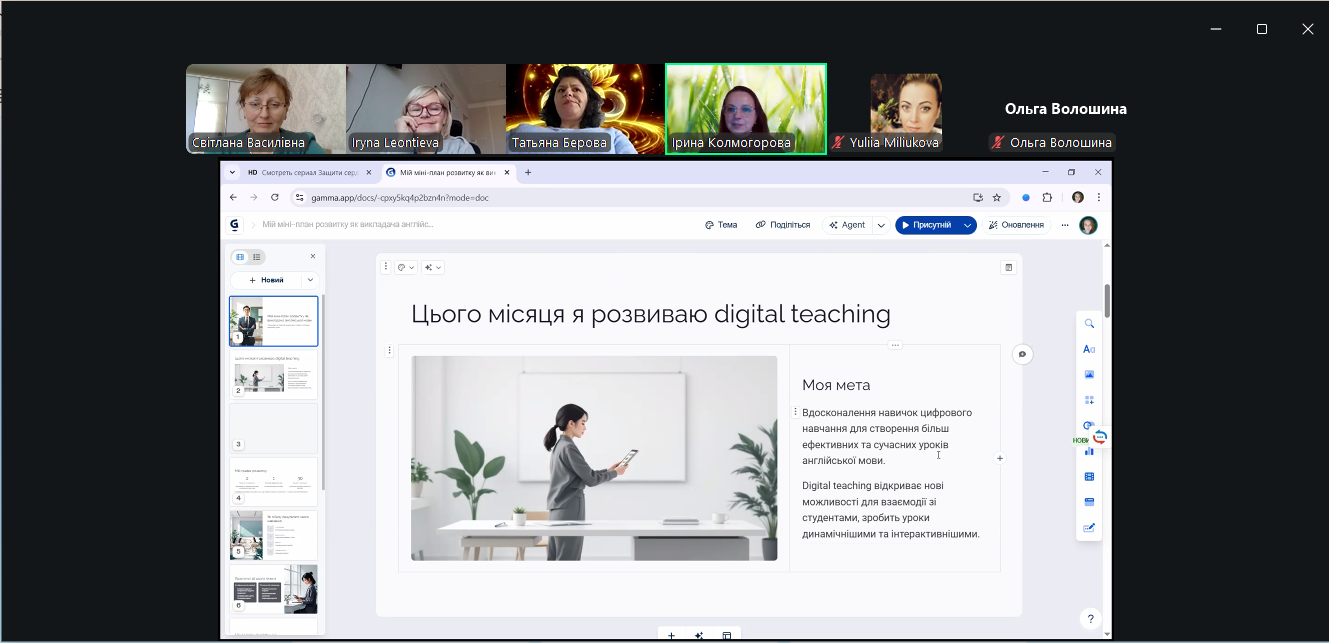Screen dimensions: 1329x643
Task: Switch slide panel to list view
Action: 257,257
